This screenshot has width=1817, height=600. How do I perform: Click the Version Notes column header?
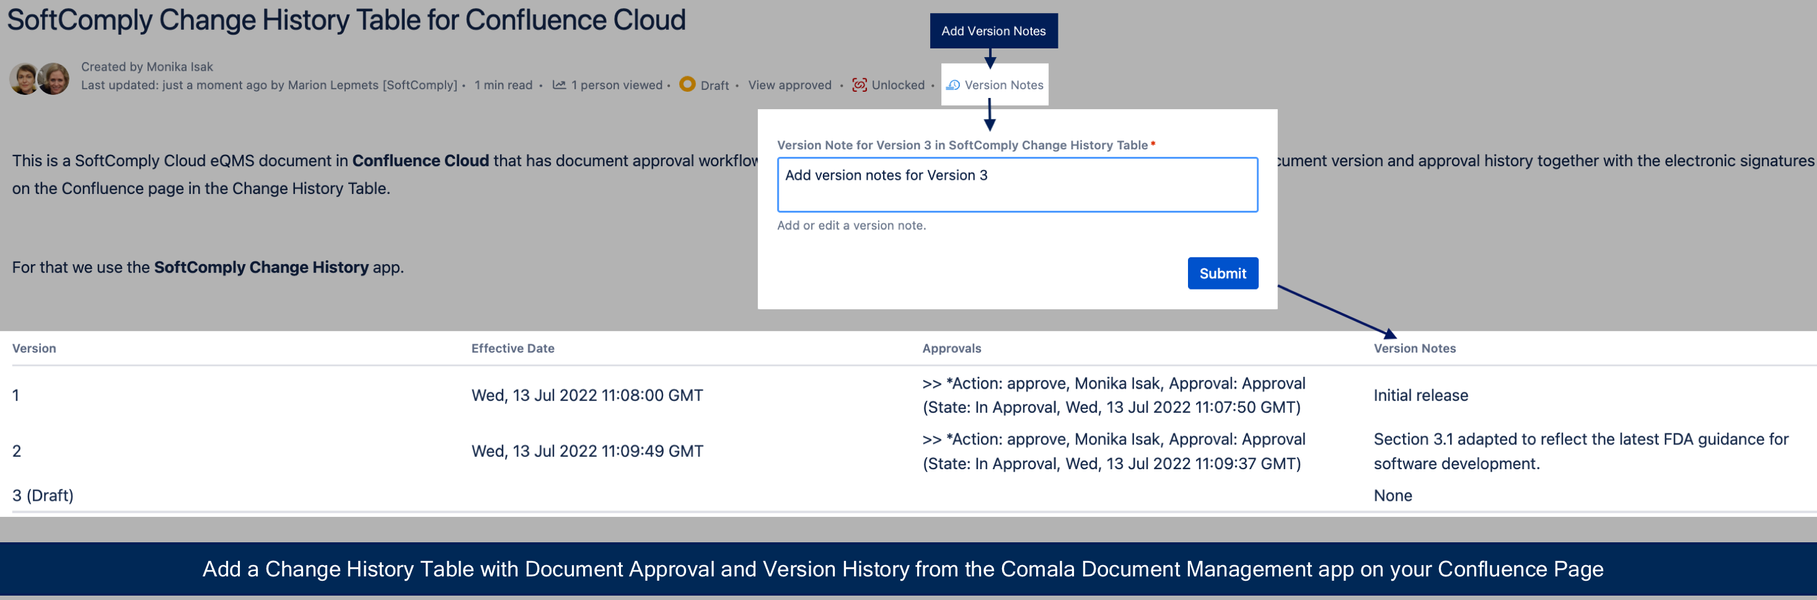1414,348
